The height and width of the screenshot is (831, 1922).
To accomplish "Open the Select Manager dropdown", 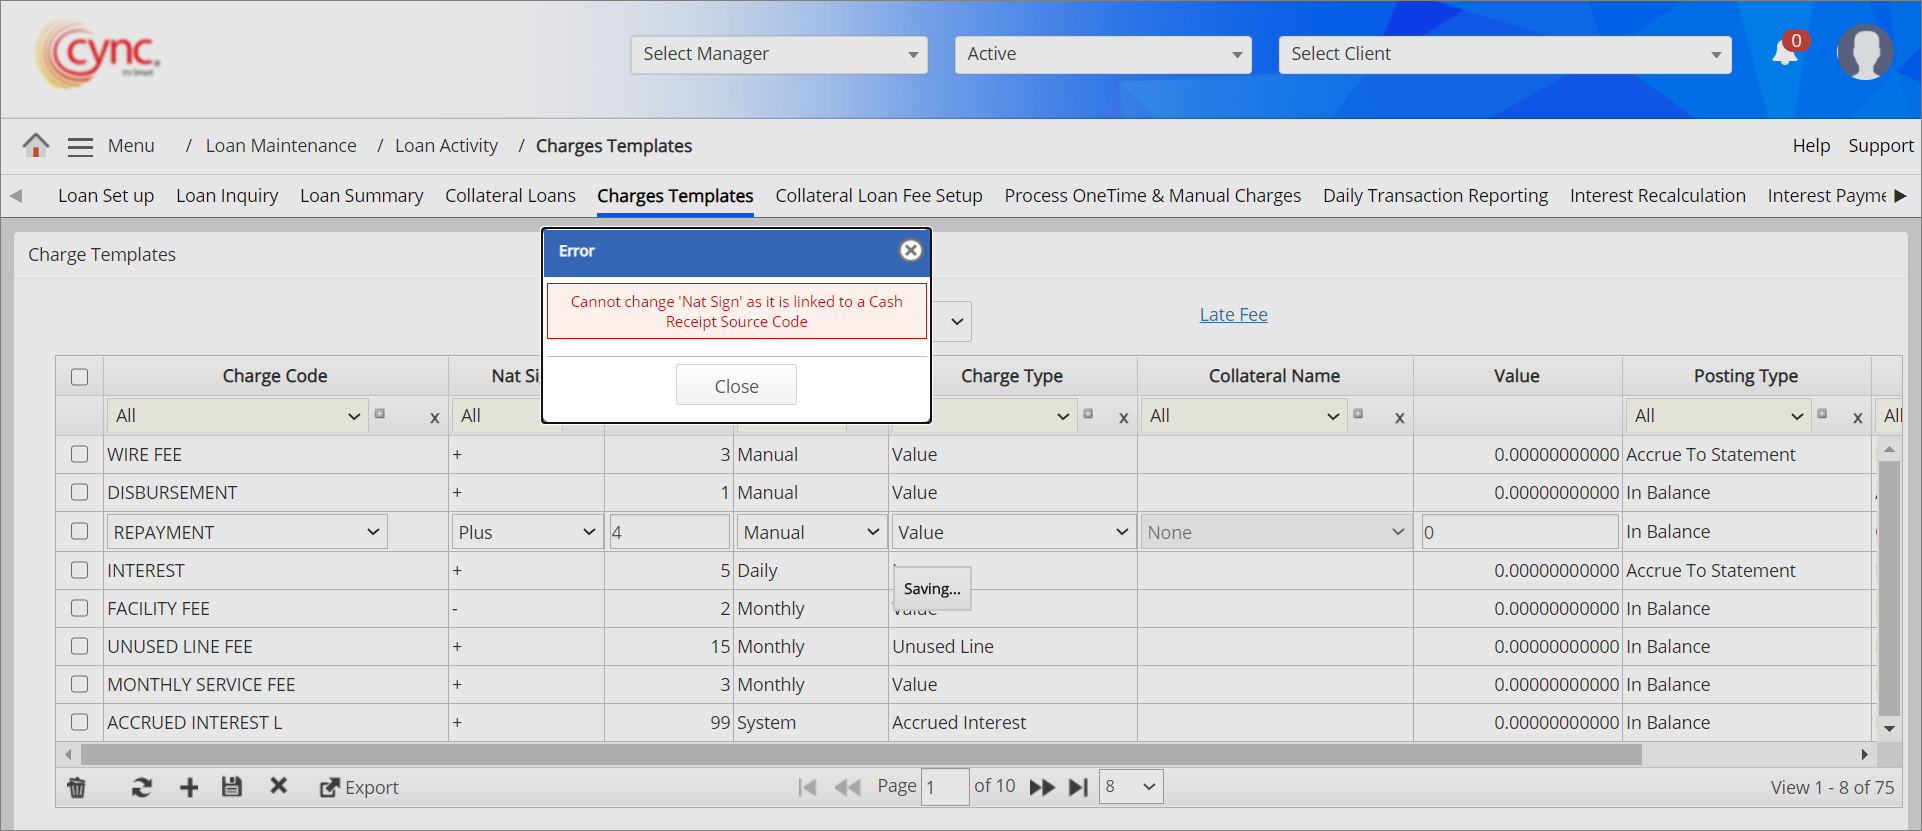I will click(x=778, y=54).
